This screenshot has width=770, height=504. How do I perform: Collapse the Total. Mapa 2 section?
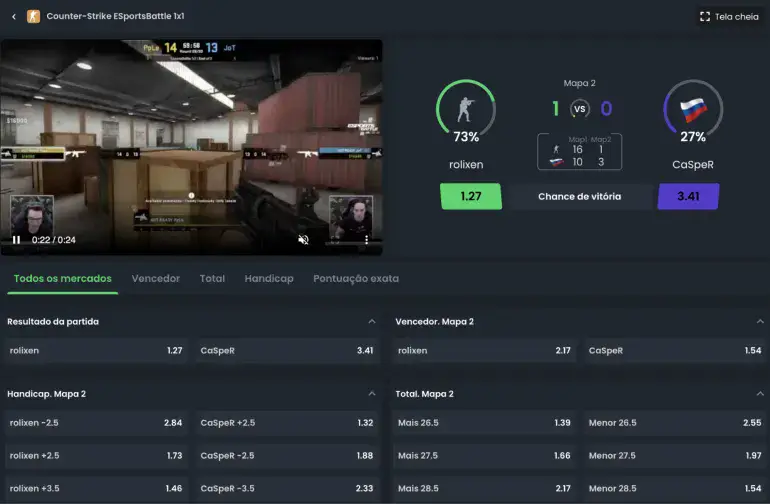coord(760,394)
